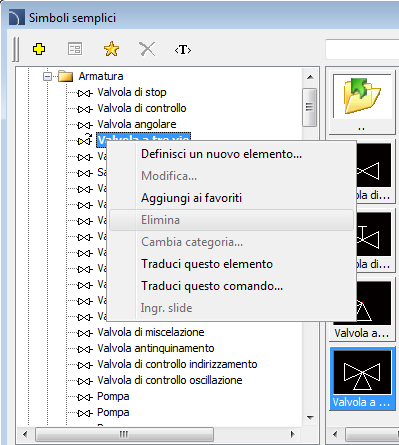The image size is (399, 445).
Task: Click icon beside Valvola di controllo oscillazione
Action: pyautogui.click(x=85, y=381)
